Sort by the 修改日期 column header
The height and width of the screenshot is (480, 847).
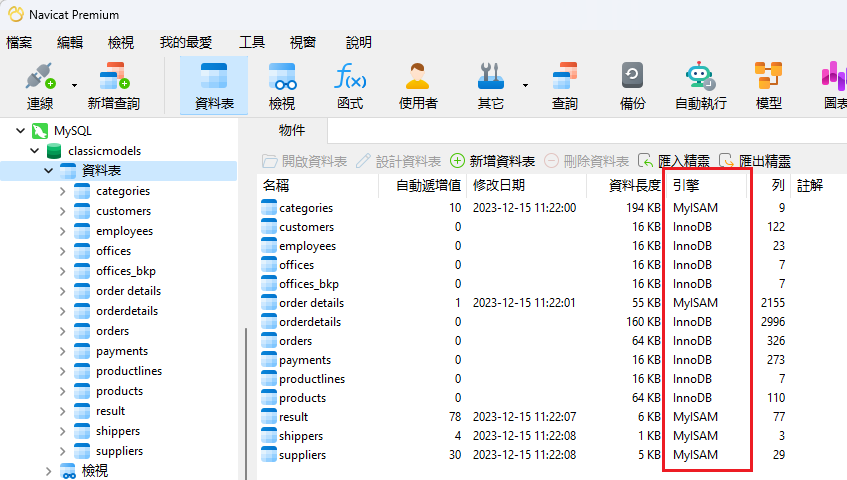(x=527, y=186)
